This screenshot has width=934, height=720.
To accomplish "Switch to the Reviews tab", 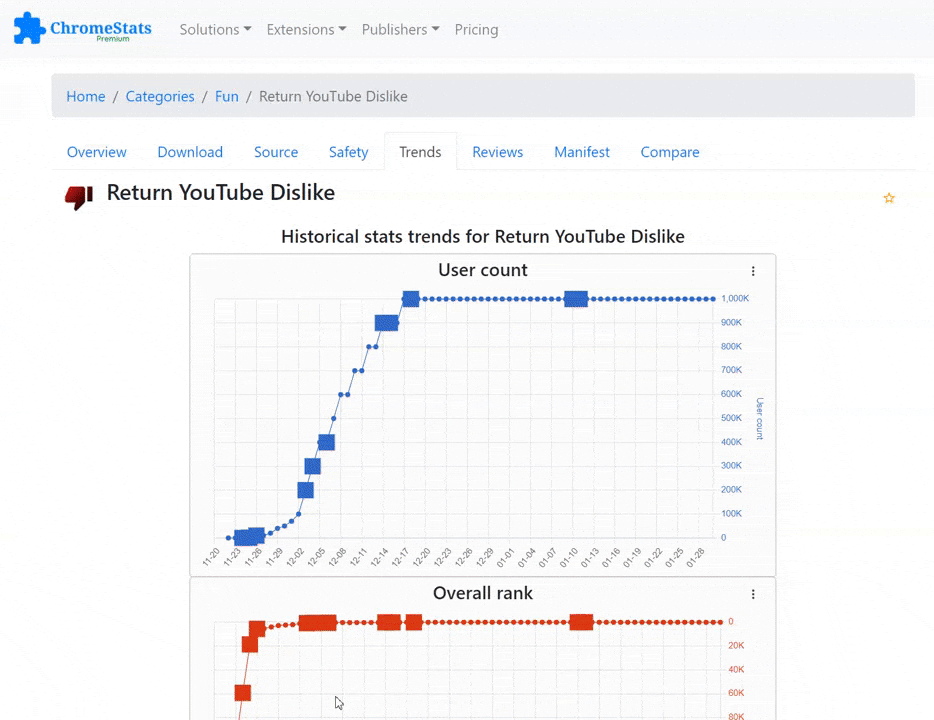I will click(x=497, y=152).
